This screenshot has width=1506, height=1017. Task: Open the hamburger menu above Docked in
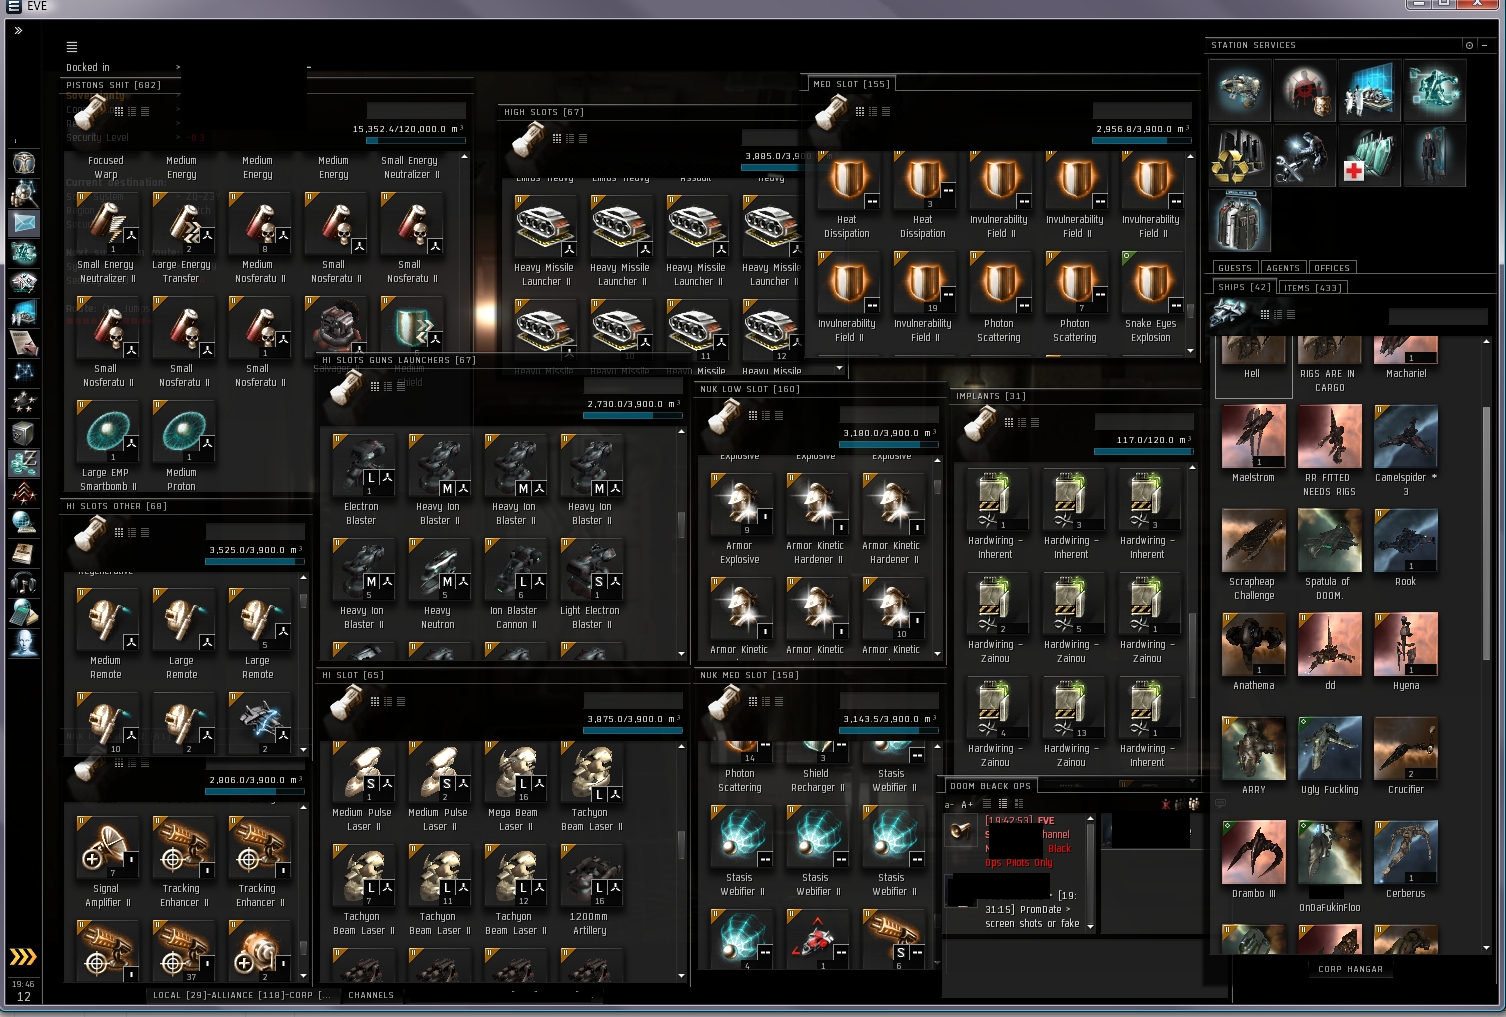pyautogui.click(x=72, y=47)
